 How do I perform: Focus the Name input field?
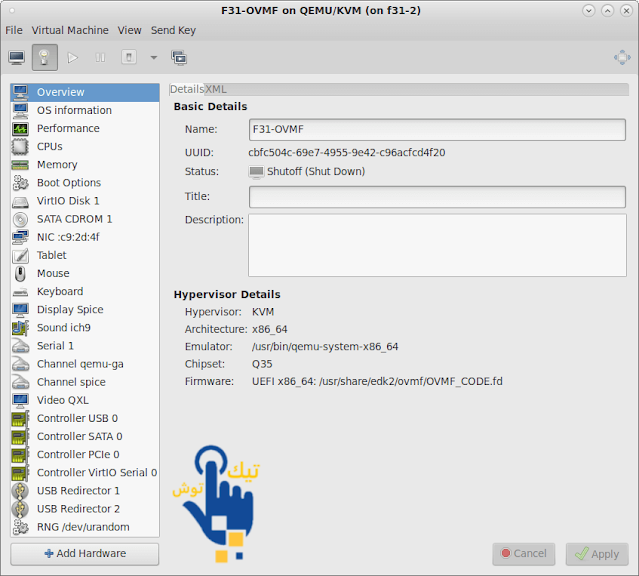pos(437,130)
